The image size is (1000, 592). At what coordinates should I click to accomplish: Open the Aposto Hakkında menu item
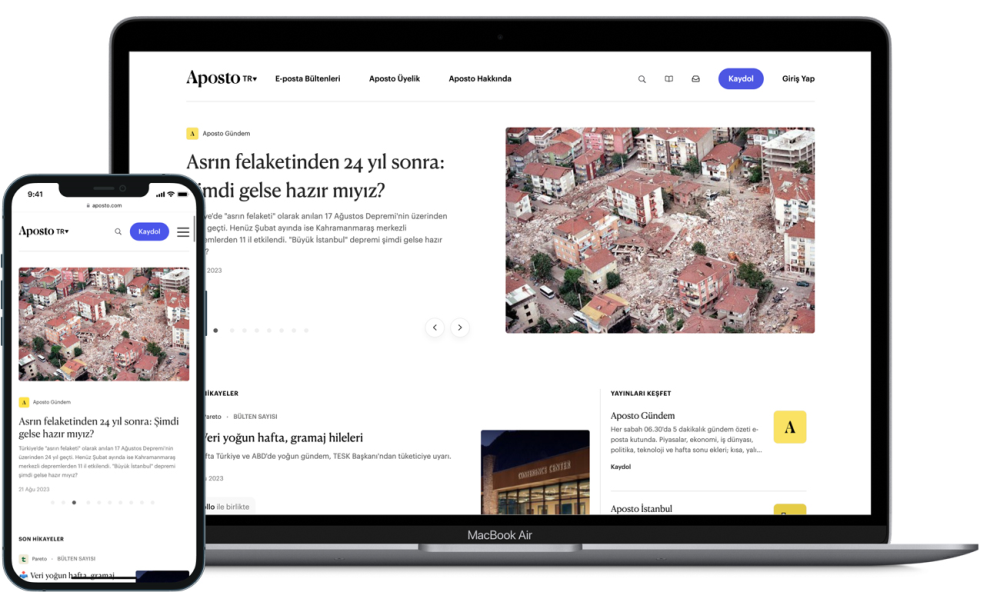pos(480,79)
